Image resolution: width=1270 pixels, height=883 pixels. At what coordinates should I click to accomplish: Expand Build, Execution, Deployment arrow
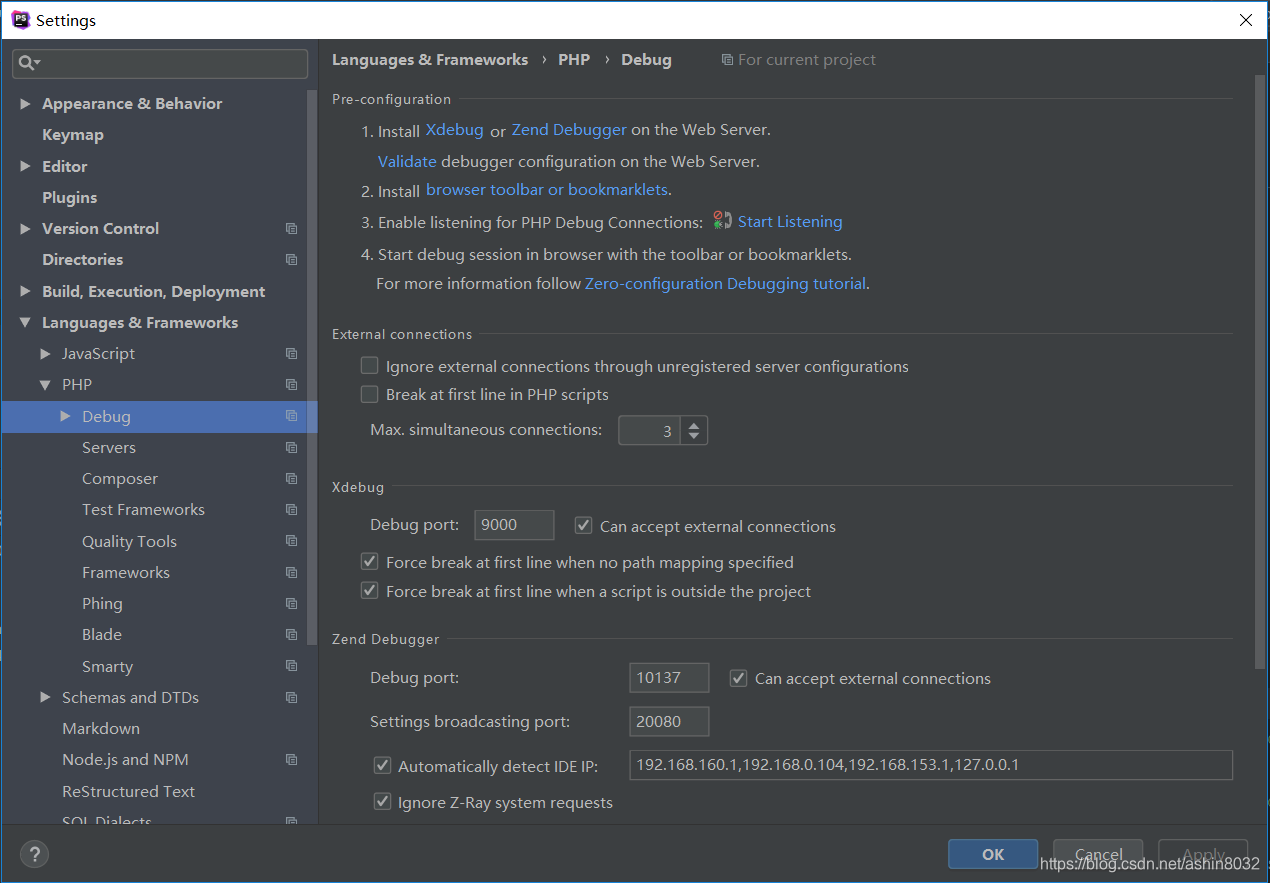click(x=25, y=291)
